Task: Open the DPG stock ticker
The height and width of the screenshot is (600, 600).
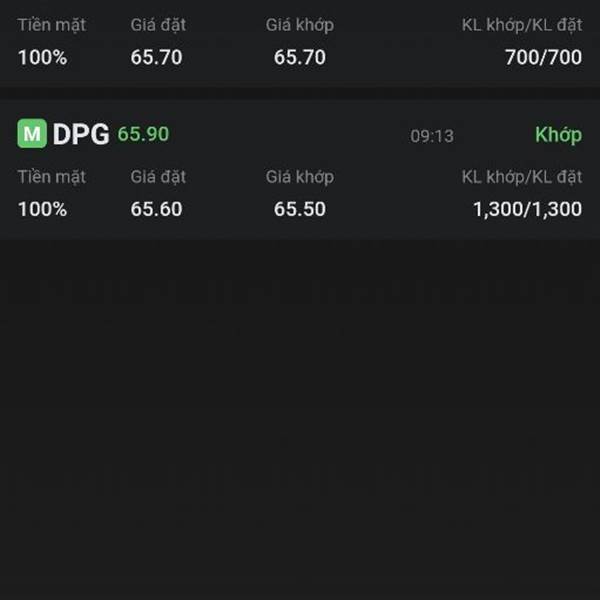Action: tap(81, 134)
